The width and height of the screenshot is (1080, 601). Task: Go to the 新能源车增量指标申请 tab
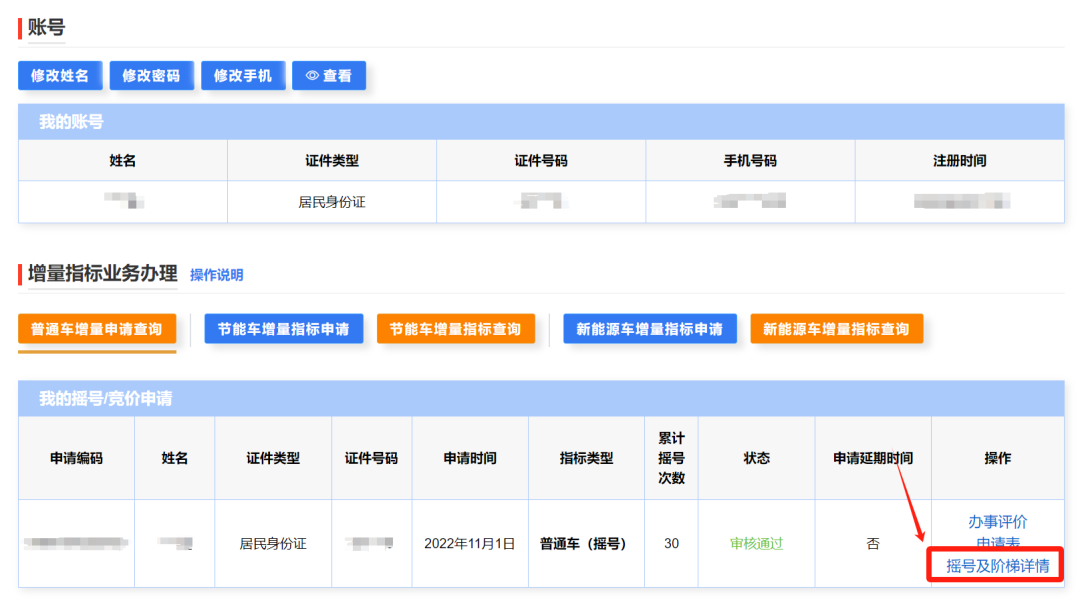click(650, 329)
